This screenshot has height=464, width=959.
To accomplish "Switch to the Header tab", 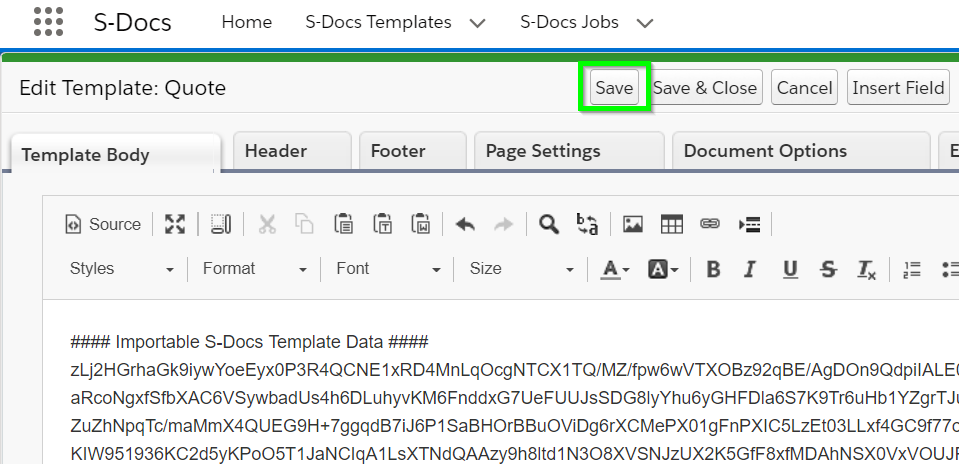I will 292,150.
